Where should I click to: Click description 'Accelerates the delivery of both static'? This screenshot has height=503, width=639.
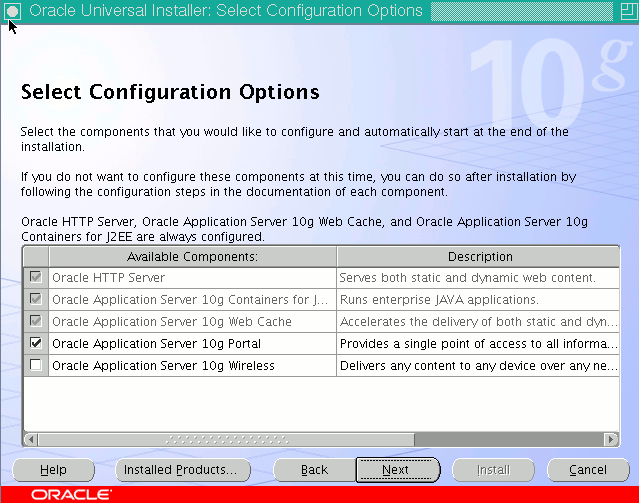tap(478, 322)
